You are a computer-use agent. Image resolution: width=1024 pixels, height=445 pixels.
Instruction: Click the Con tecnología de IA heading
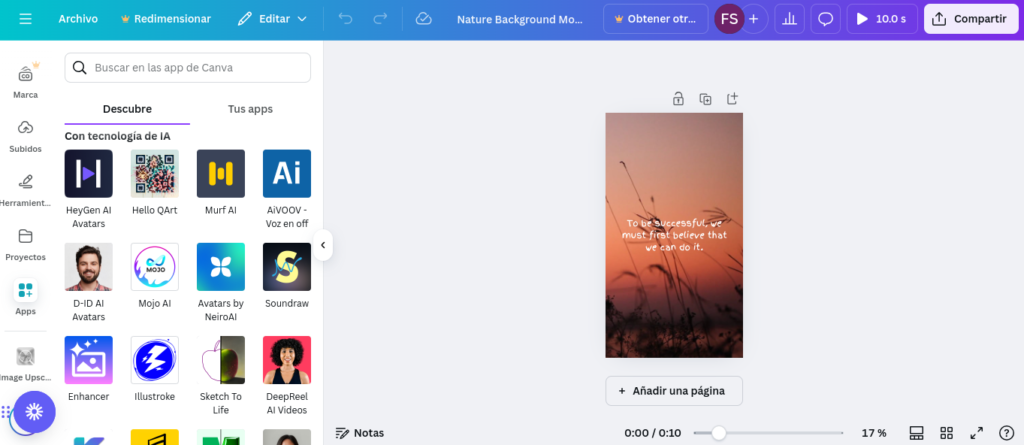coord(118,136)
